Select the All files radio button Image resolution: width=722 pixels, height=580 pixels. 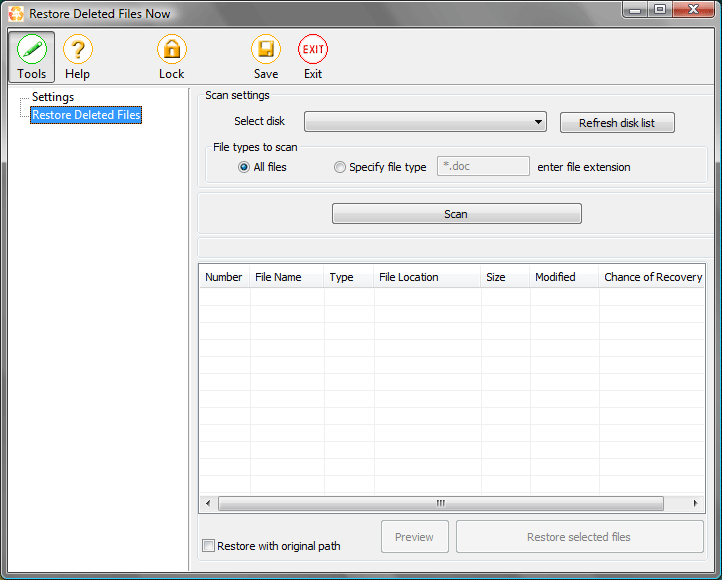coord(244,167)
